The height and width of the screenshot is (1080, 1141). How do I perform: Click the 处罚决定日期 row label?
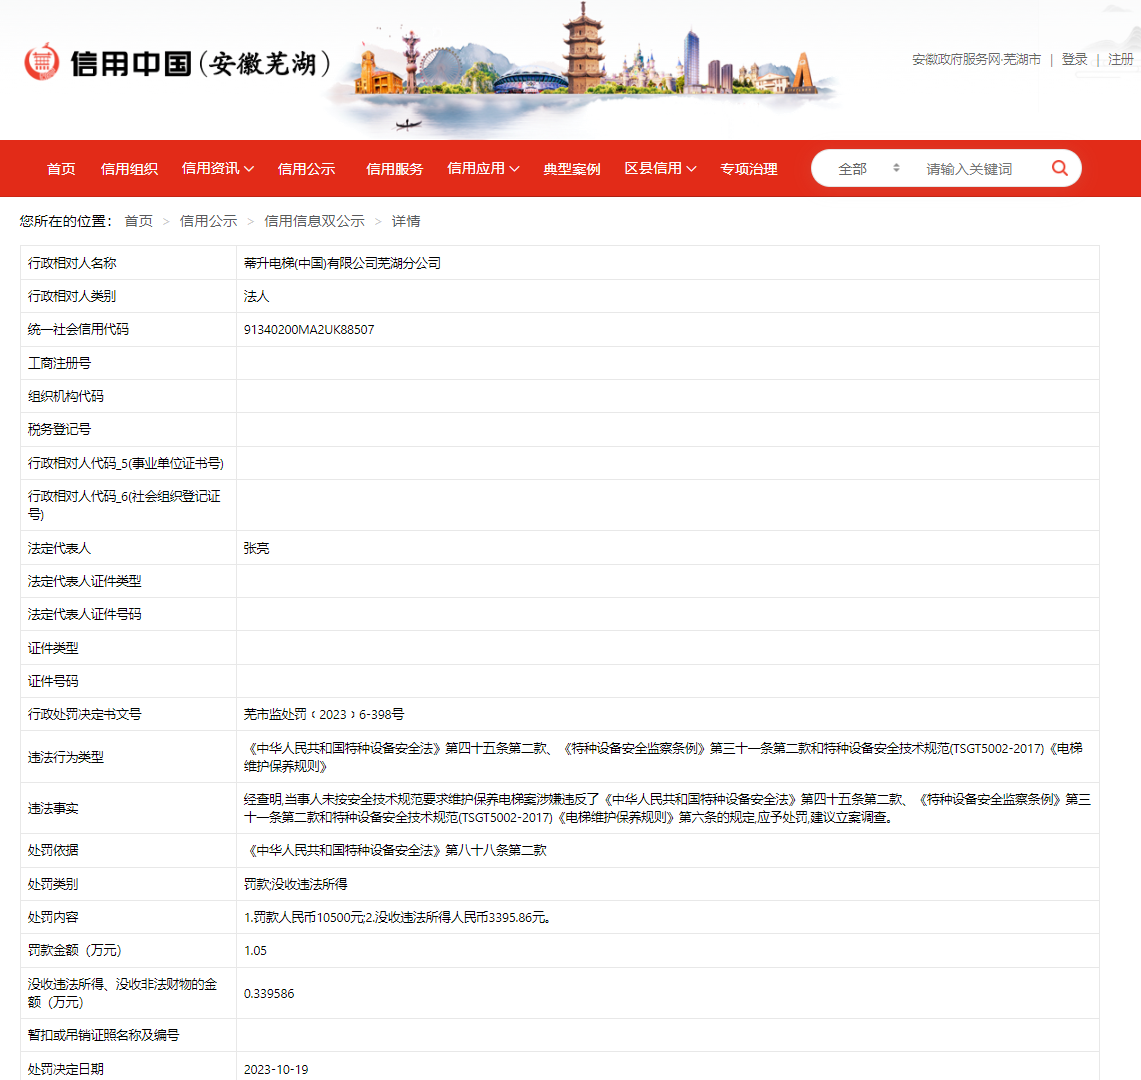(x=65, y=1069)
